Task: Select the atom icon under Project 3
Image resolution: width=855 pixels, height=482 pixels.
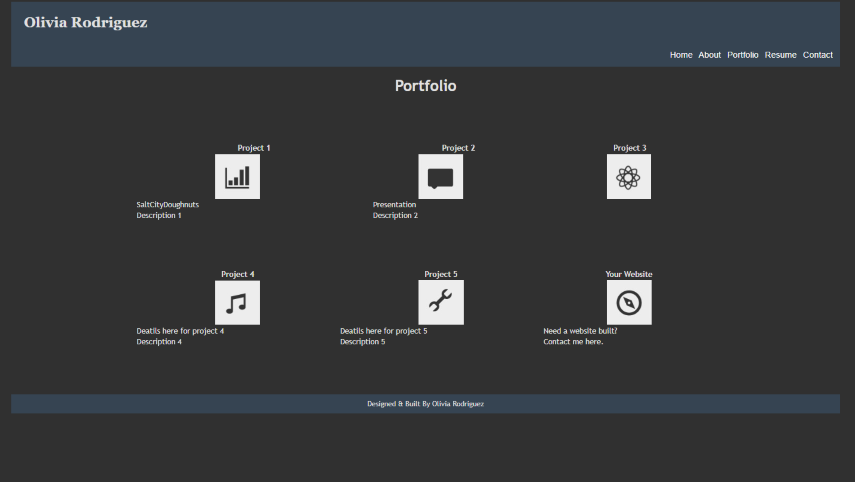Action: 628,177
